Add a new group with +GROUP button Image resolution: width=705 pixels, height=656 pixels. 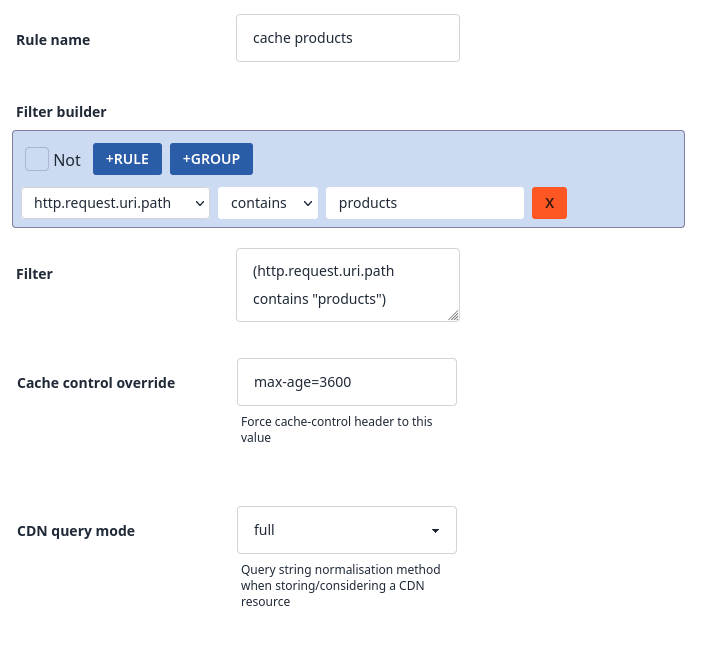(211, 159)
